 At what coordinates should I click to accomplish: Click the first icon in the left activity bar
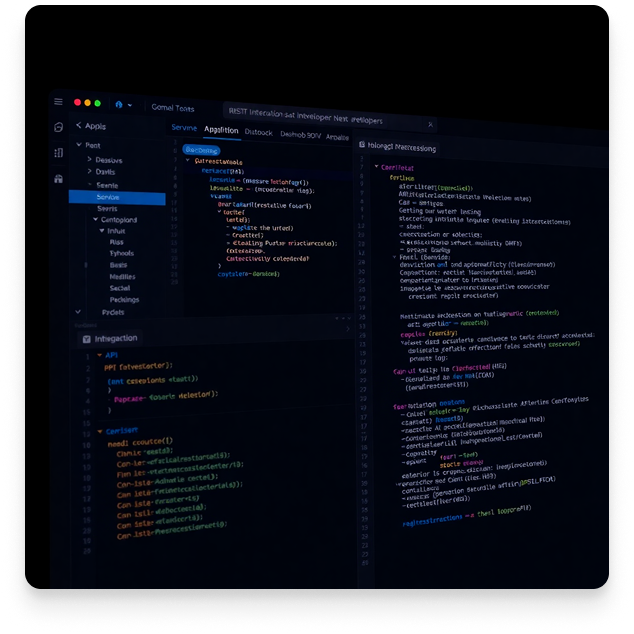tap(59, 126)
